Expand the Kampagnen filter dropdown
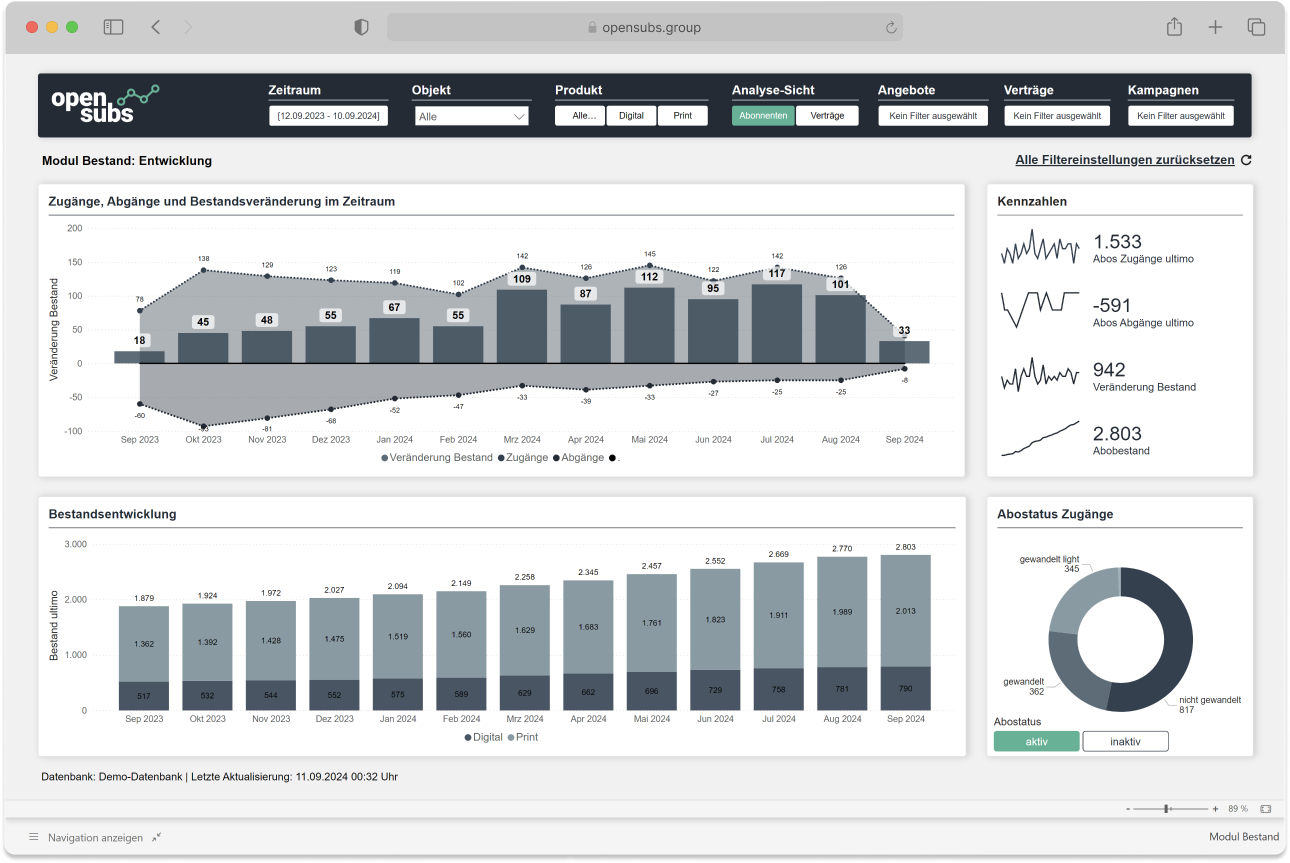Screen dimensions: 1290x863 click(x=1180, y=116)
